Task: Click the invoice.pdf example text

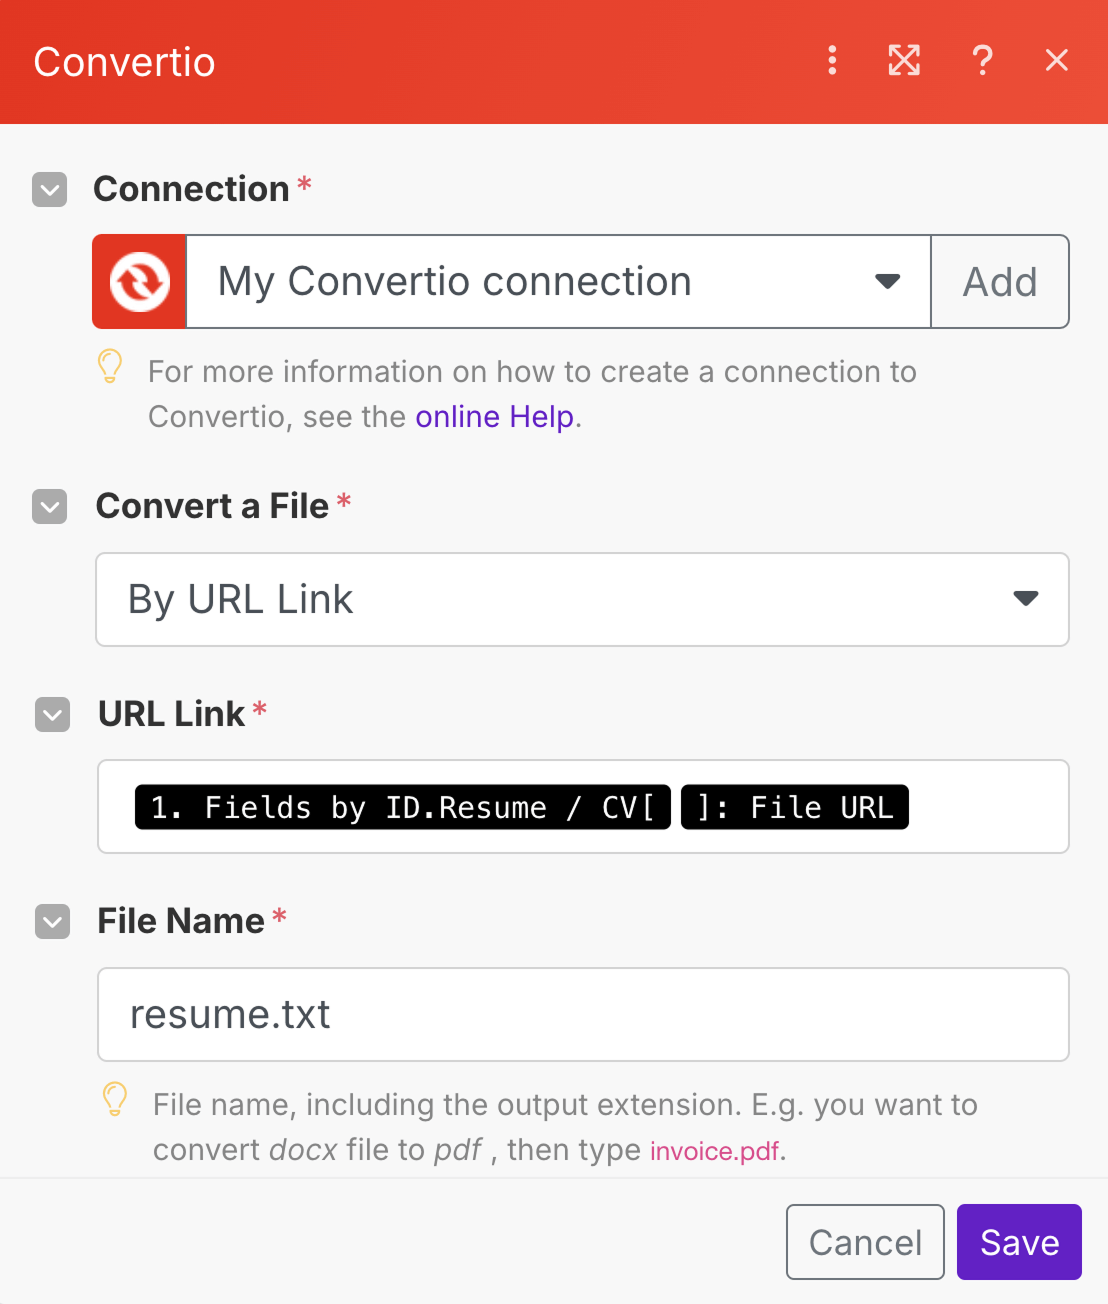Action: coord(714,1151)
